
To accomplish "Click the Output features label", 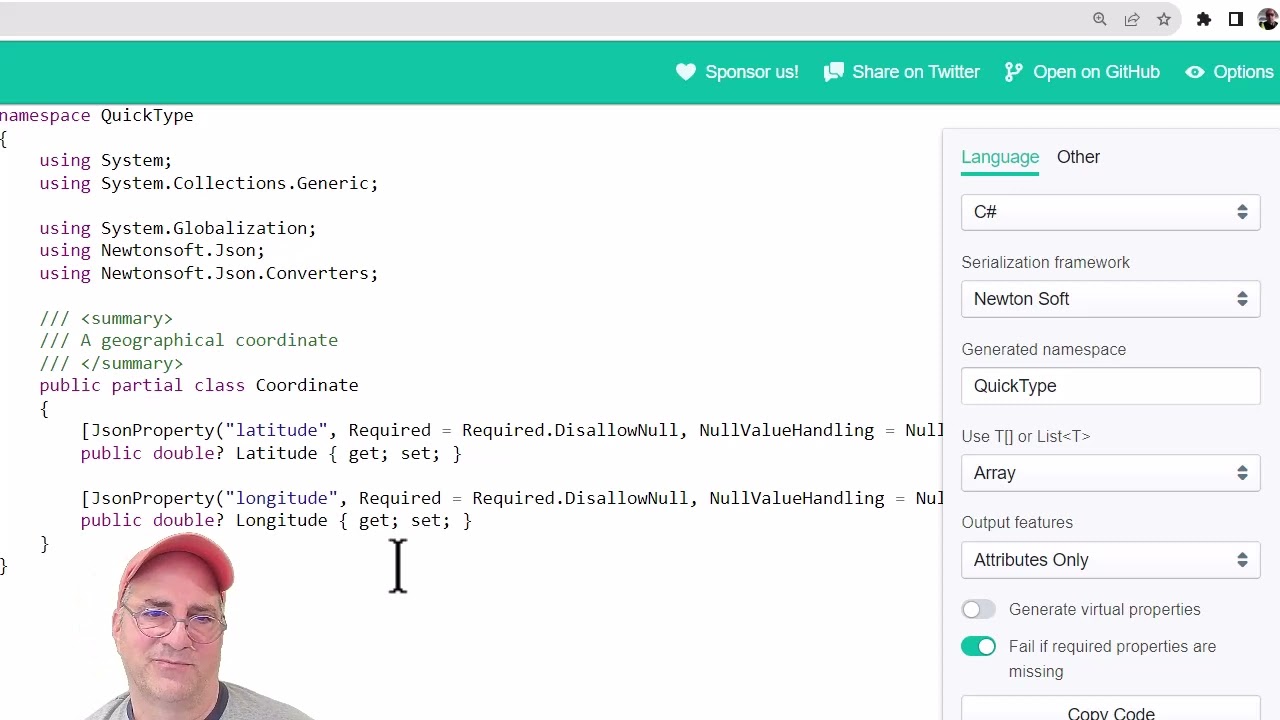I will click(1017, 522).
